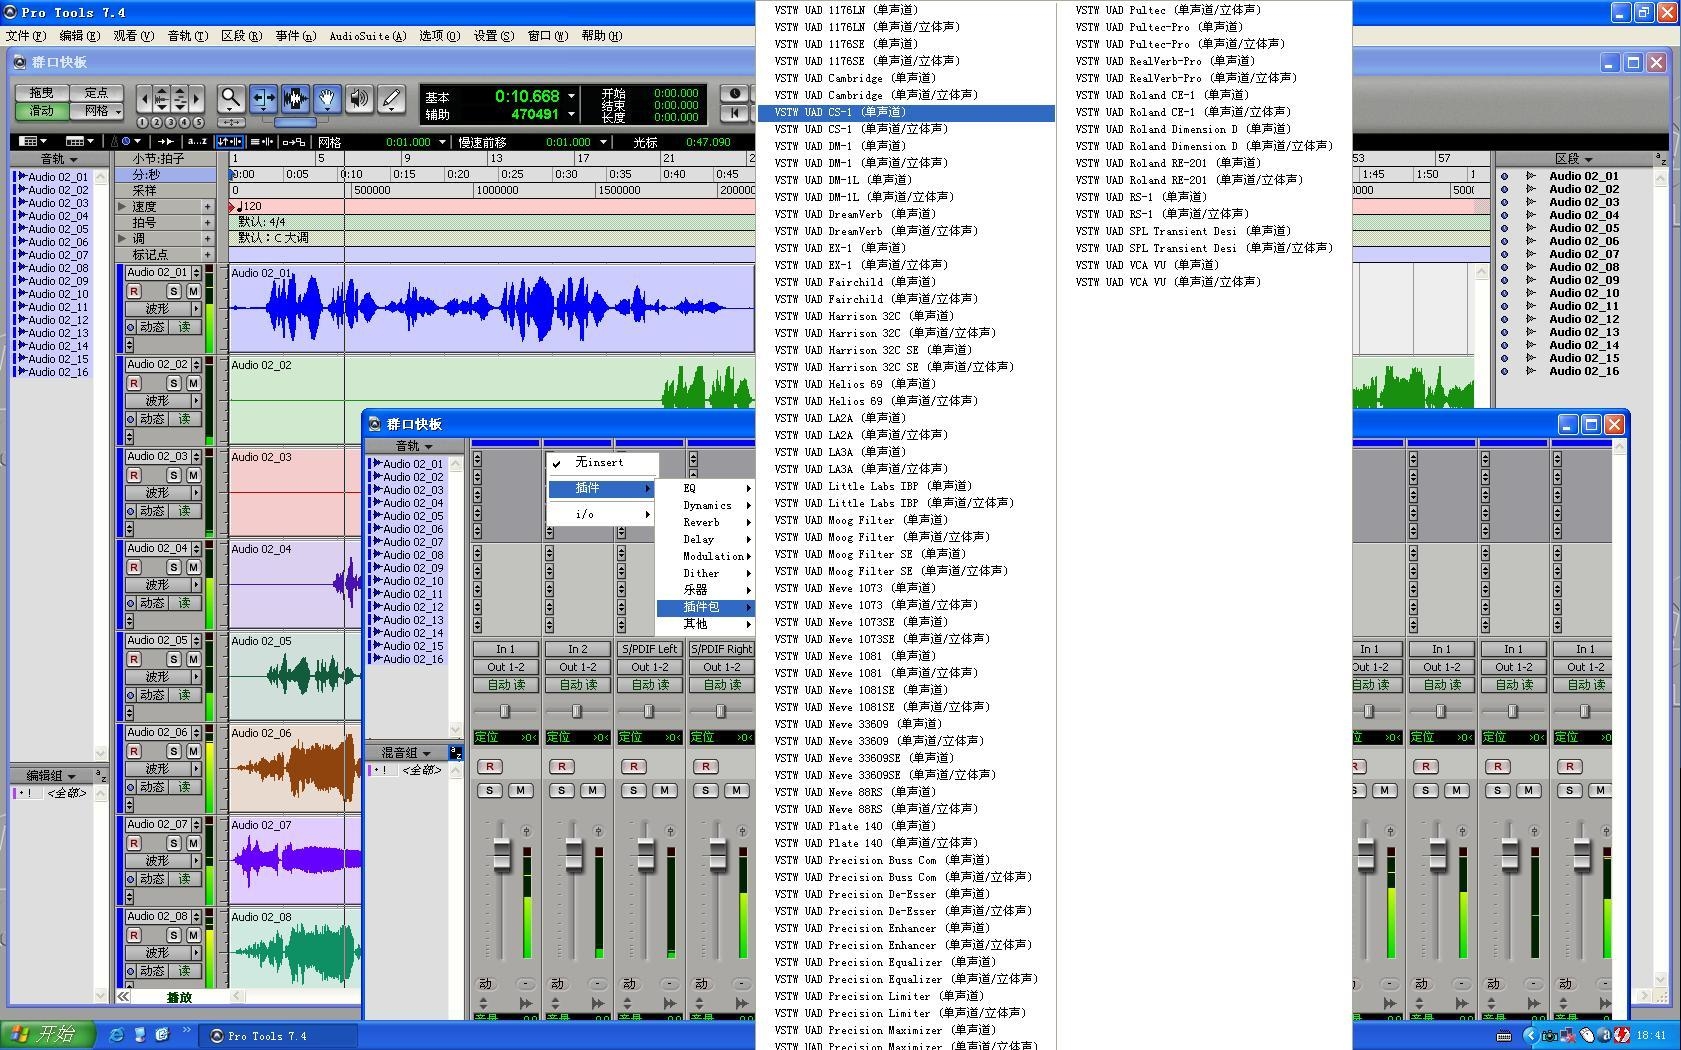Open the 音轨 track list dropdown
1681x1050 pixels.
pyautogui.click(x=59, y=159)
